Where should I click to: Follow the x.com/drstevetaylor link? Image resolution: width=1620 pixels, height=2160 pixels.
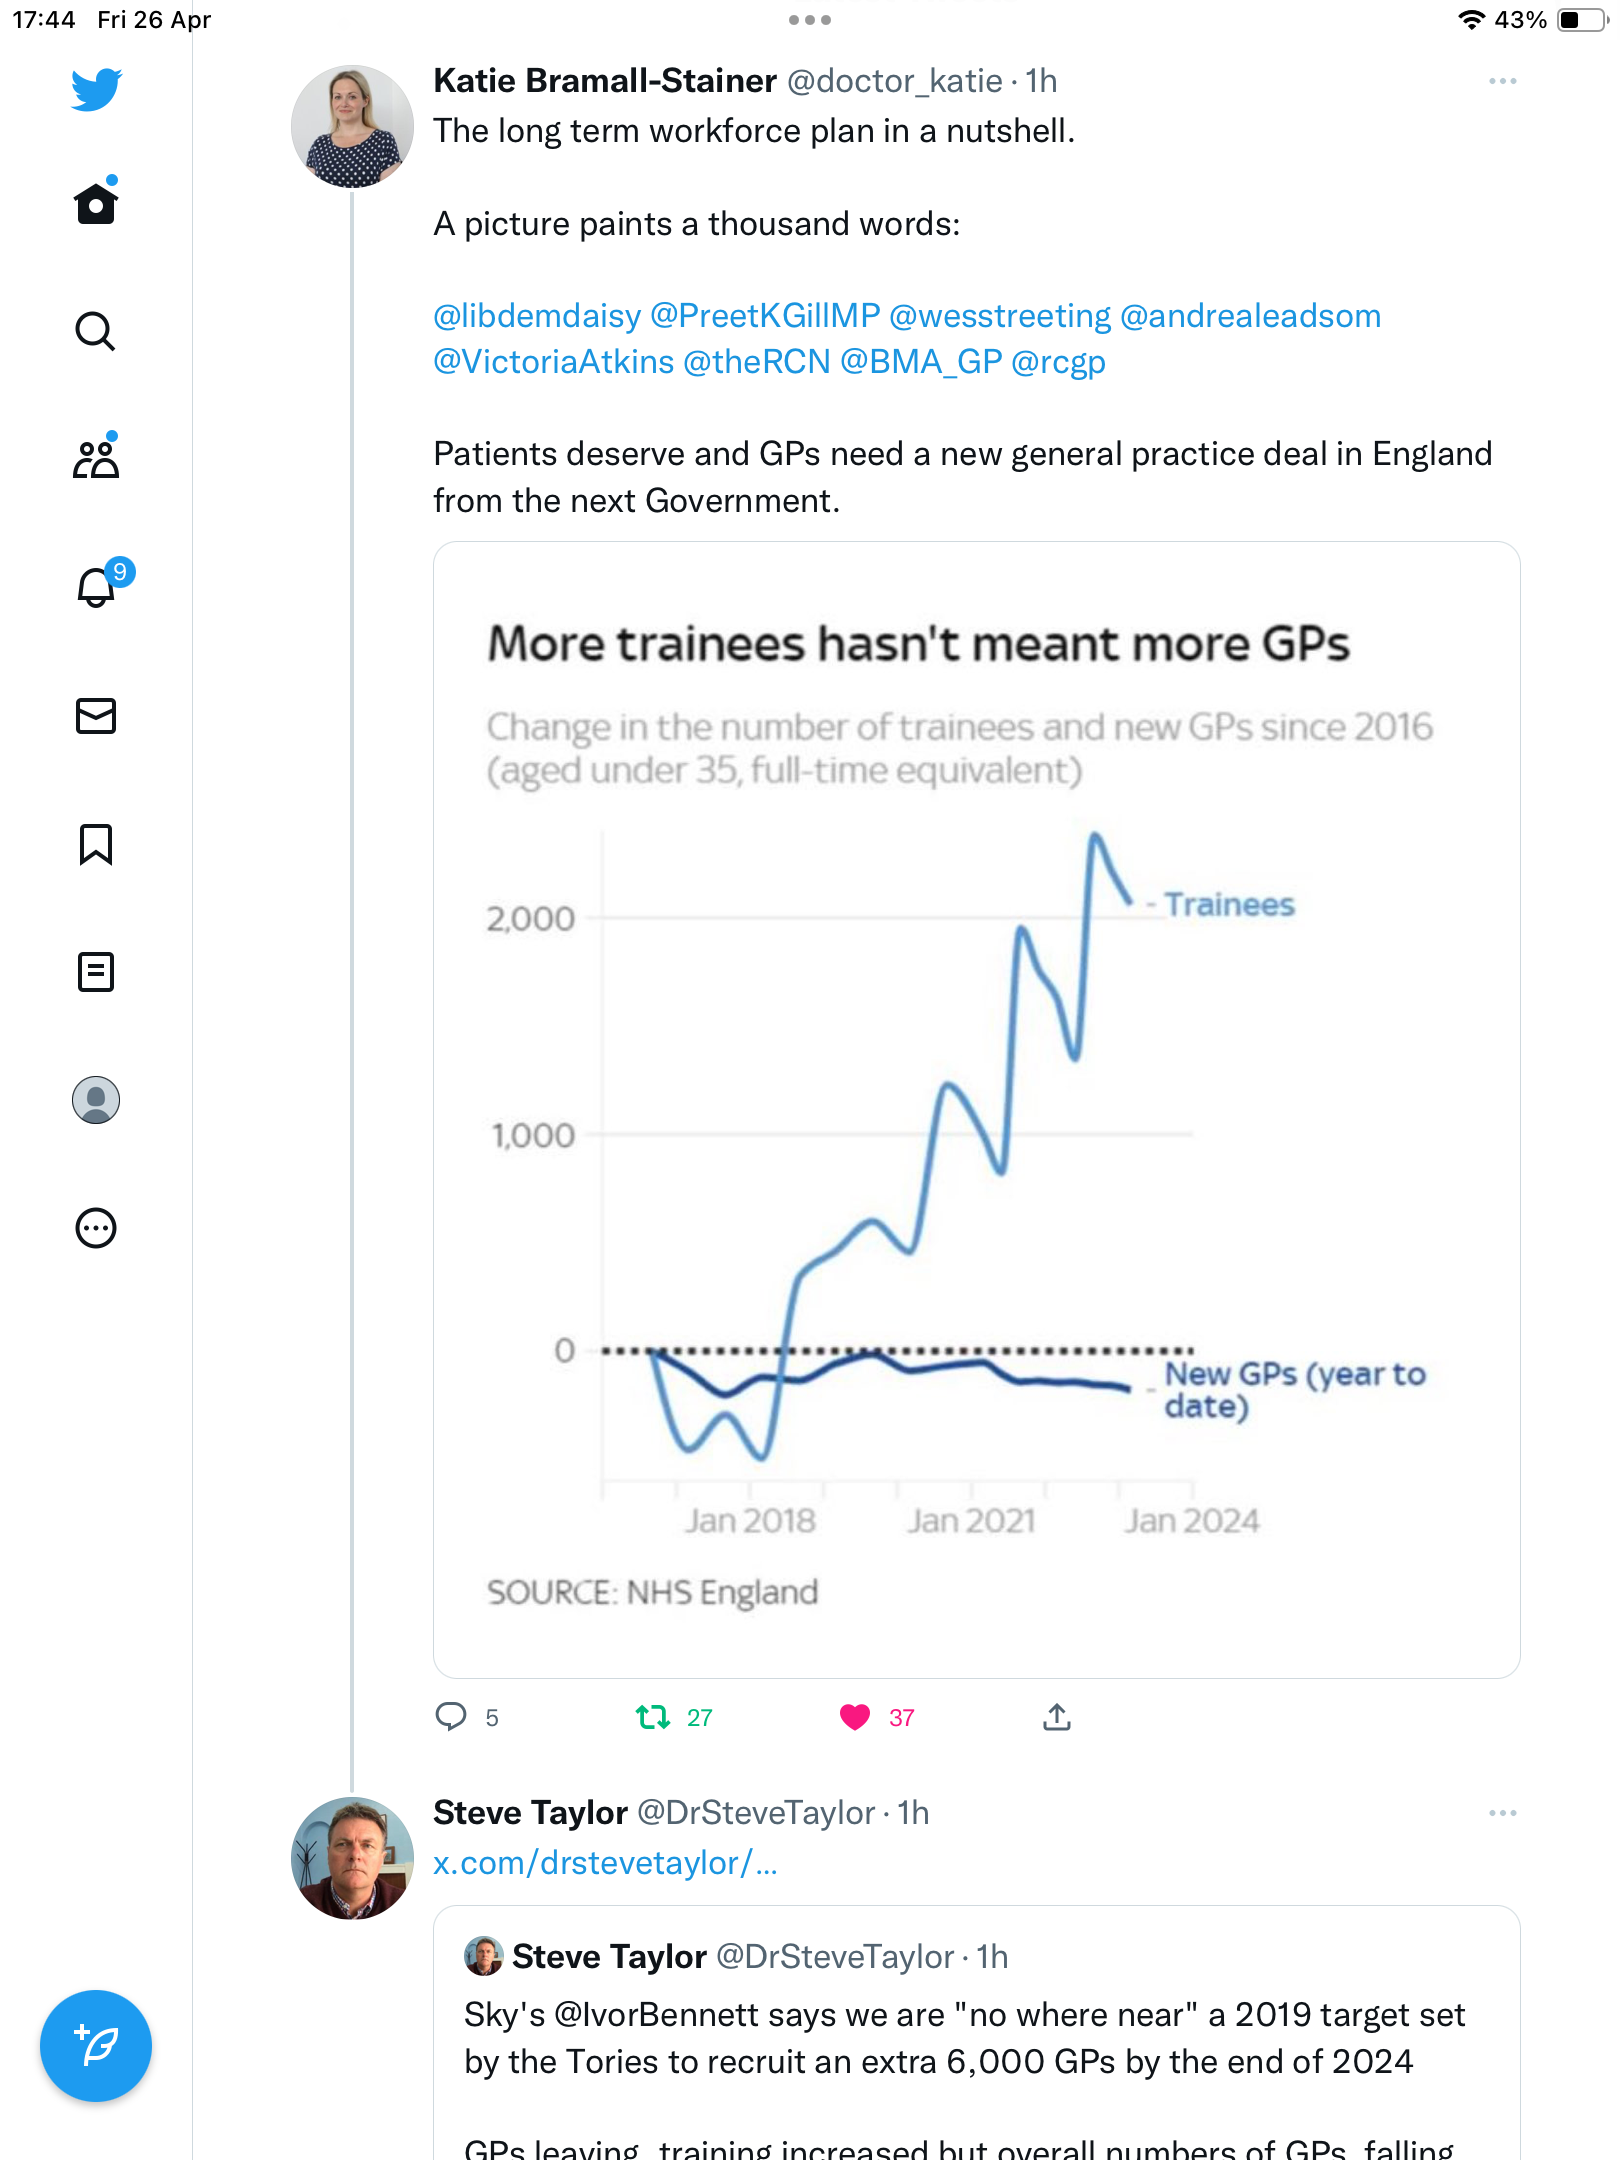coord(605,1863)
